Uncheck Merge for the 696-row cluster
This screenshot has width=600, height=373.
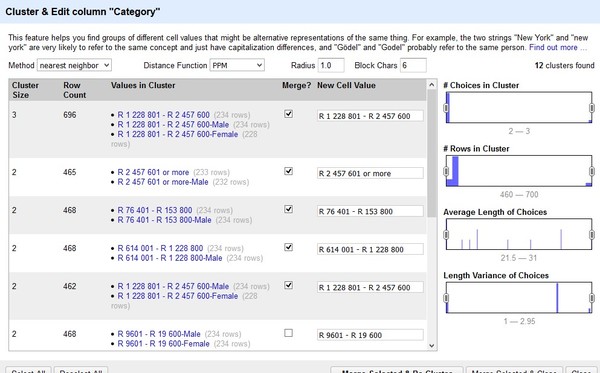pyautogui.click(x=289, y=114)
